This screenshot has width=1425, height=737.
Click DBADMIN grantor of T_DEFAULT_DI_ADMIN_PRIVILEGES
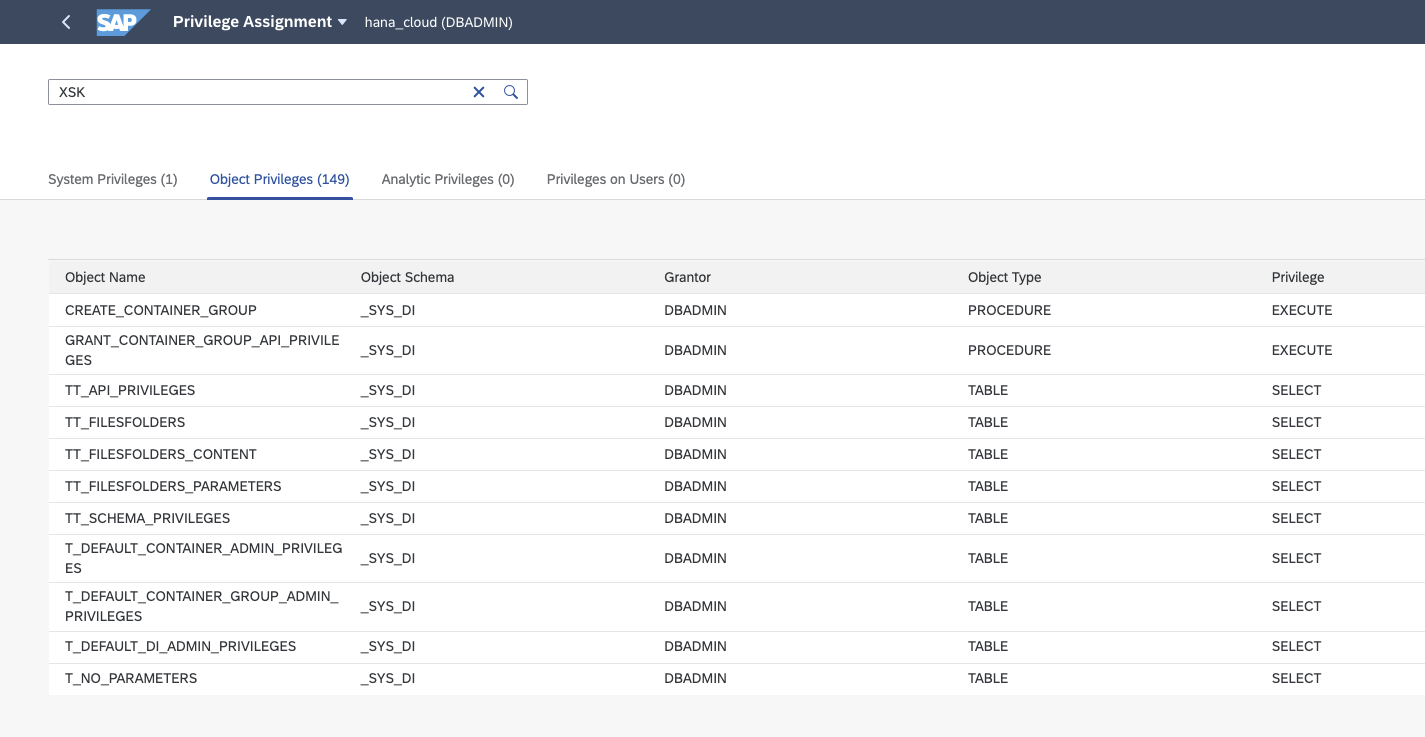(695, 646)
